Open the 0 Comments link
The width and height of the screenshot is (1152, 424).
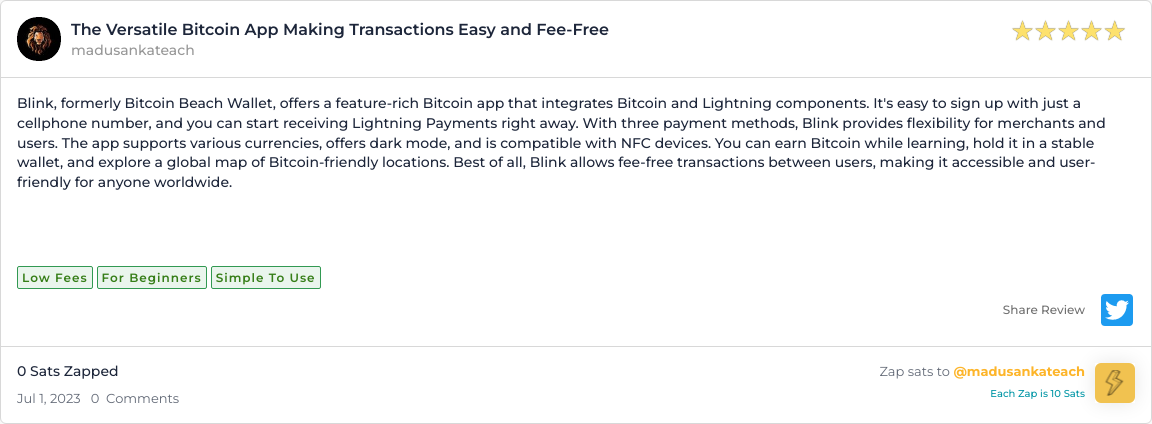(x=135, y=399)
